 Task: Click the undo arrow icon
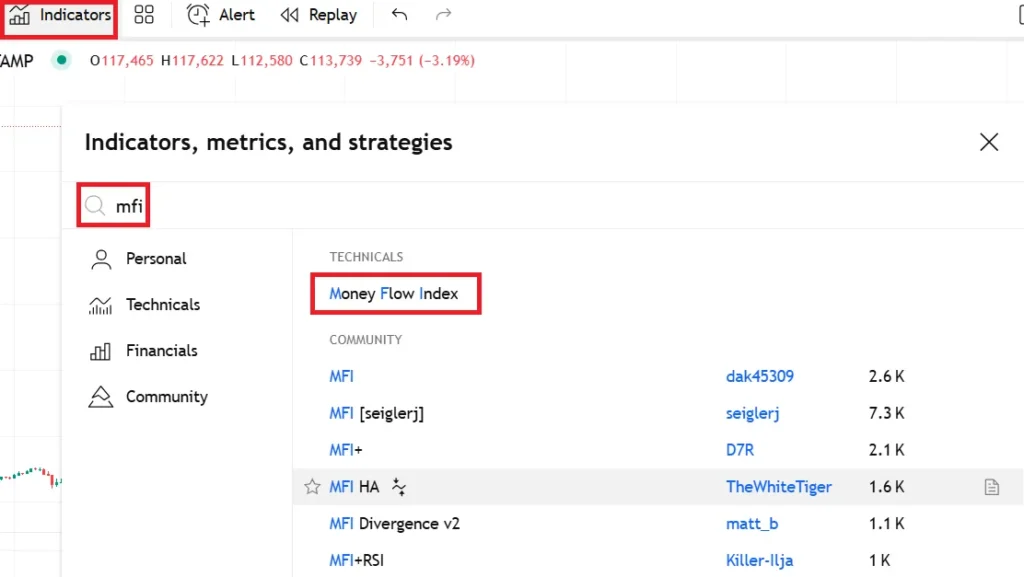click(400, 15)
